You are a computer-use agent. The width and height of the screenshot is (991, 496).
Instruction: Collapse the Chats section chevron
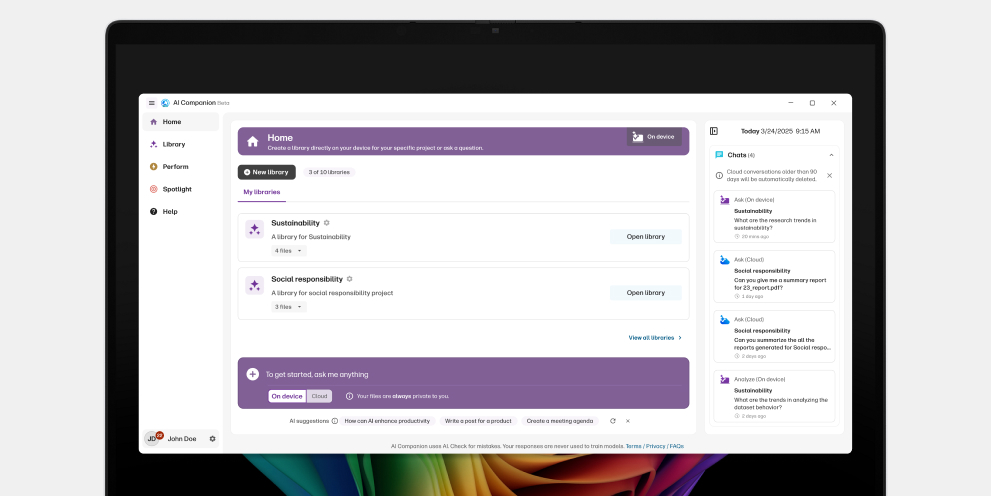tap(831, 155)
